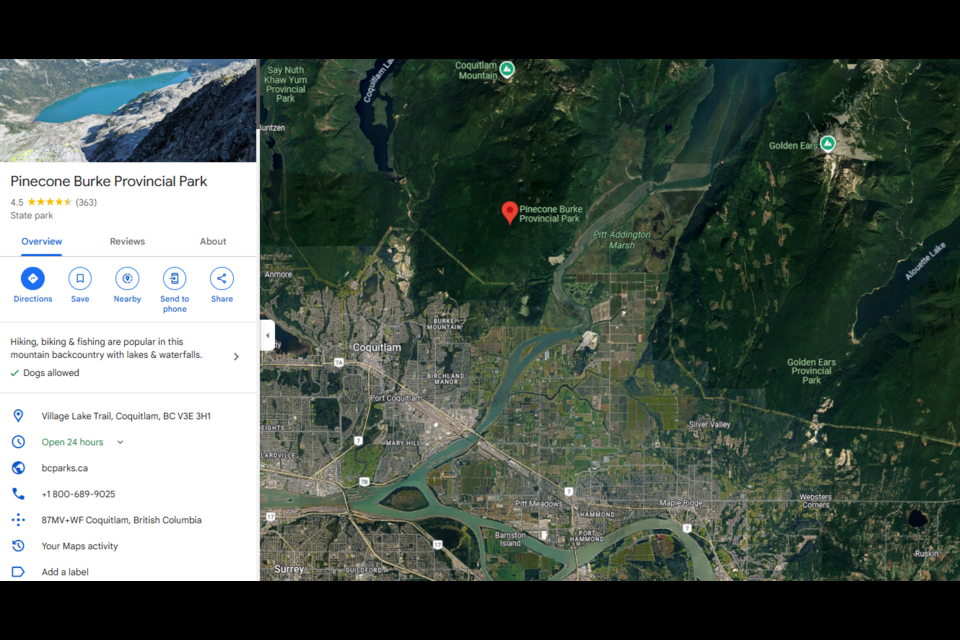Click the Websters Corners map label
The image size is (960, 640).
point(816,501)
